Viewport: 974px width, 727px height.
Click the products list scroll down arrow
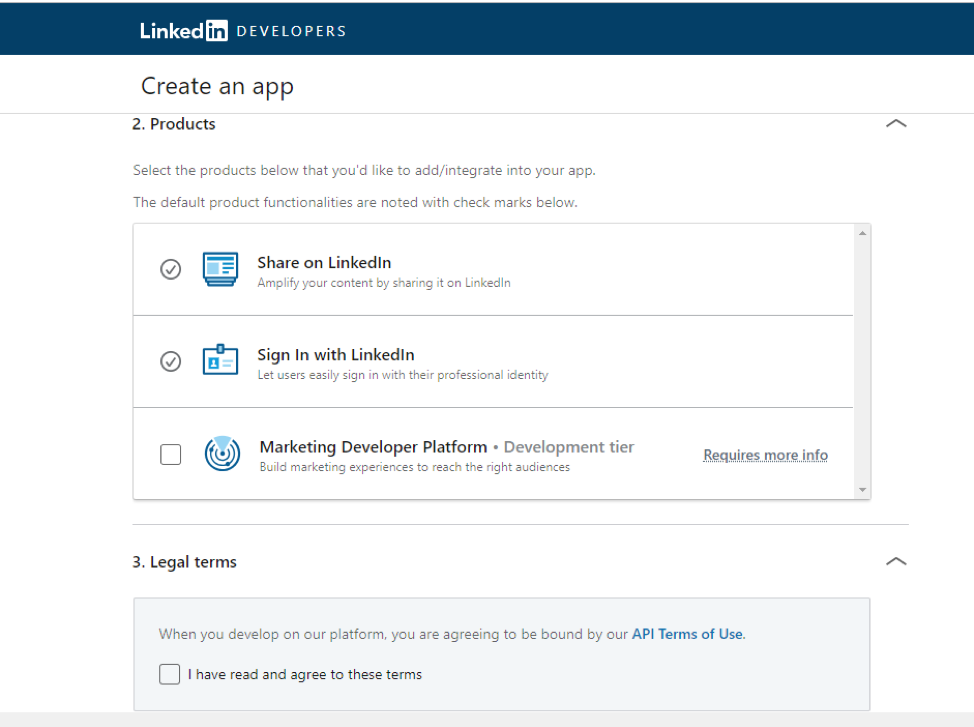coord(862,490)
